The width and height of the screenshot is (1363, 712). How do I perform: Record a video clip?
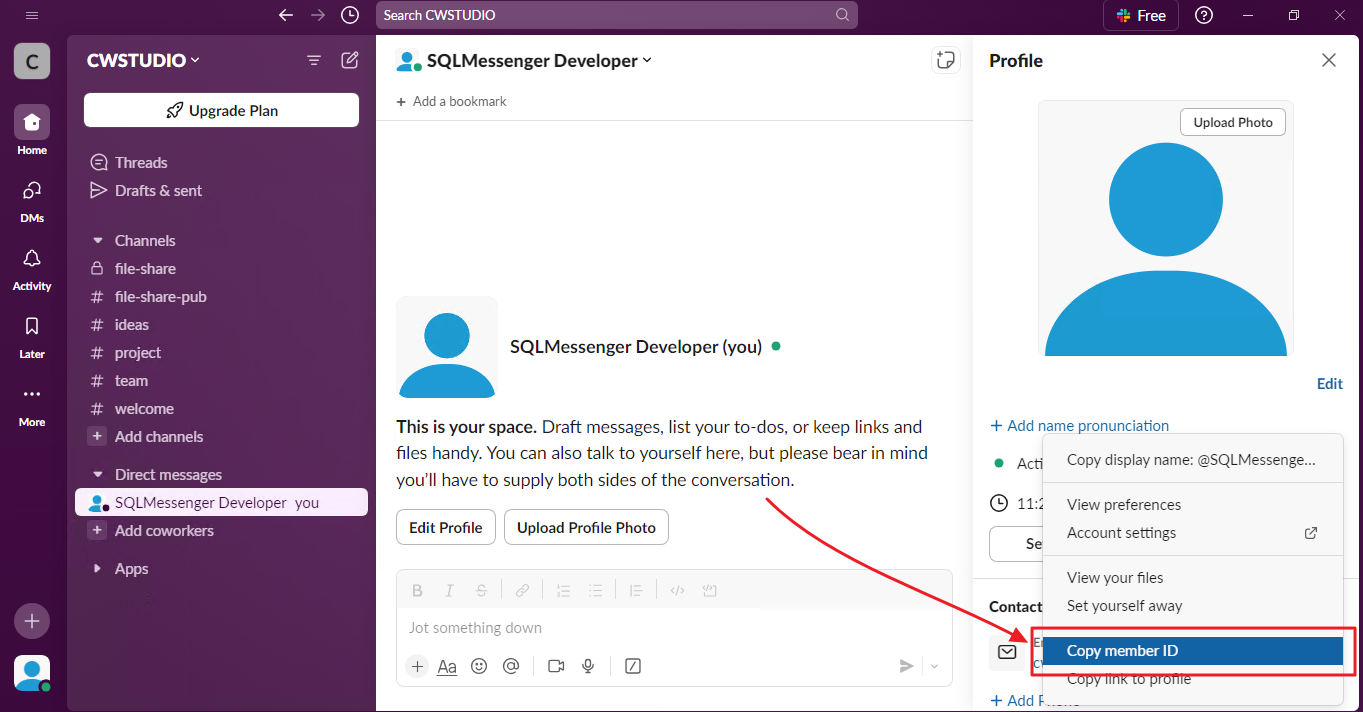[x=556, y=666]
